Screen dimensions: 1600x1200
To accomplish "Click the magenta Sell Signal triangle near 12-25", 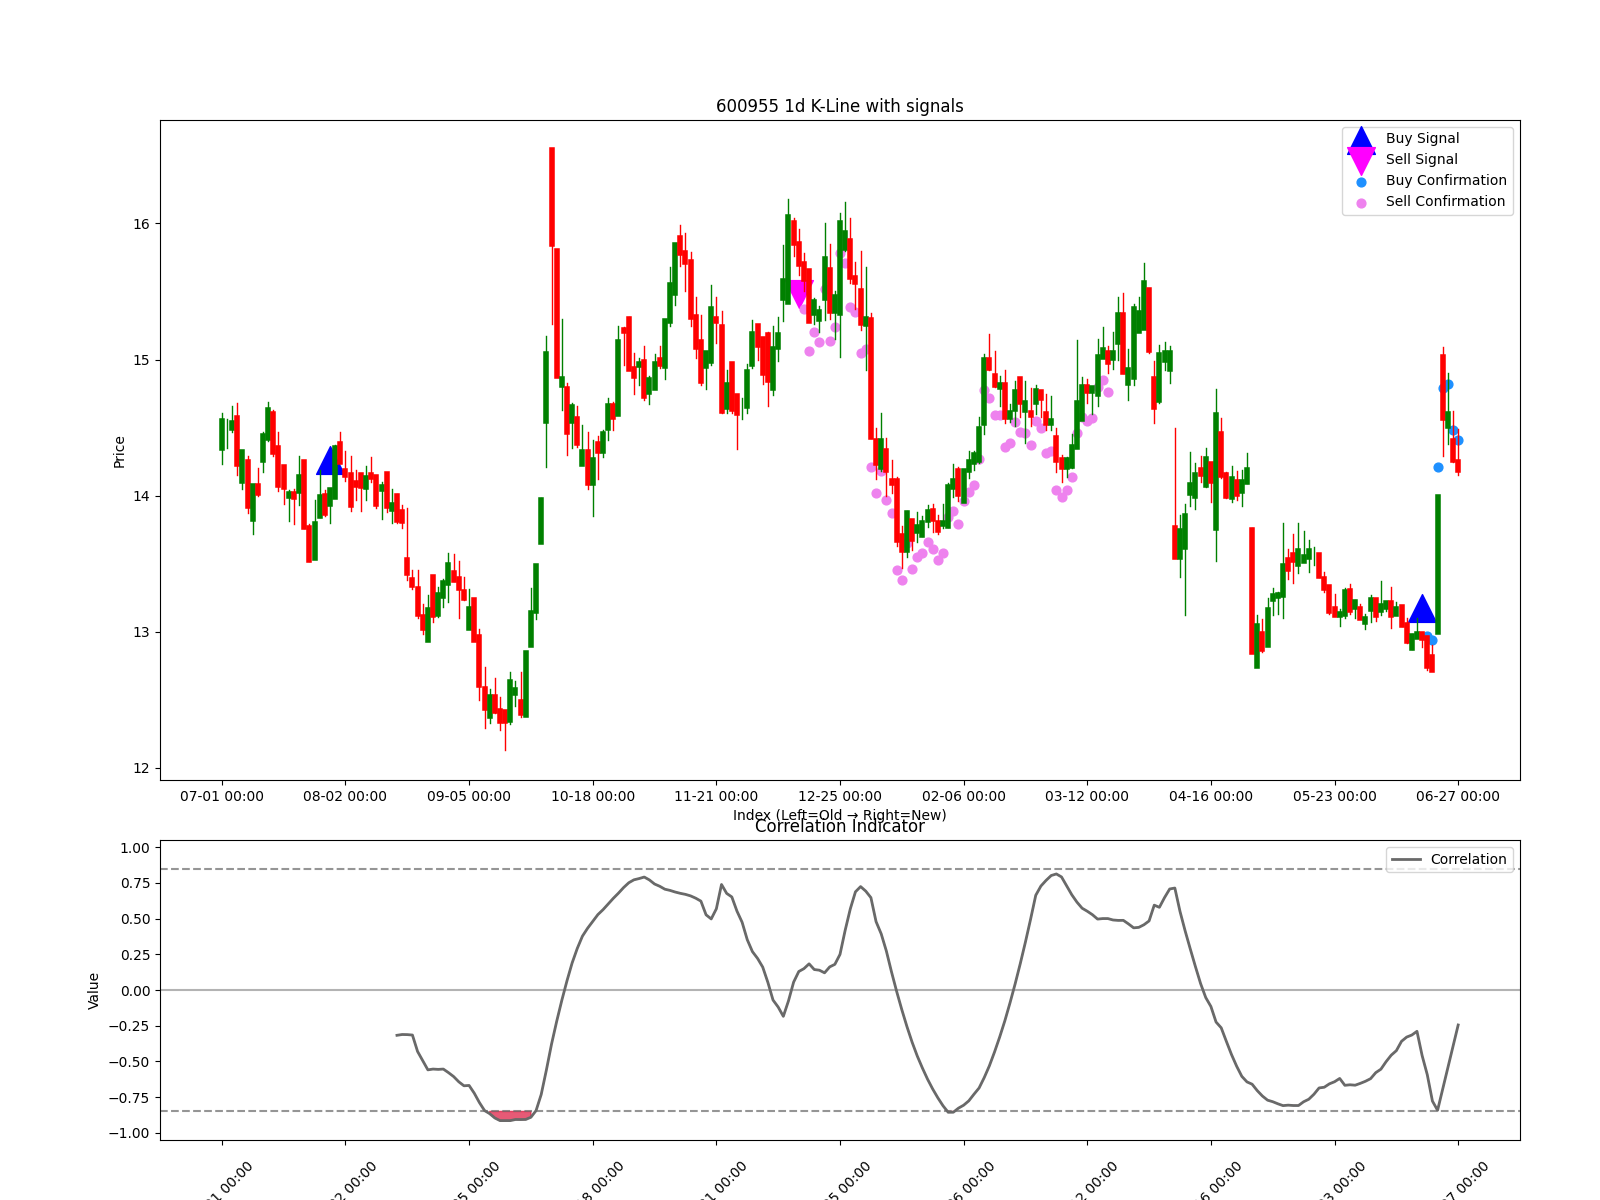I will point(798,294).
